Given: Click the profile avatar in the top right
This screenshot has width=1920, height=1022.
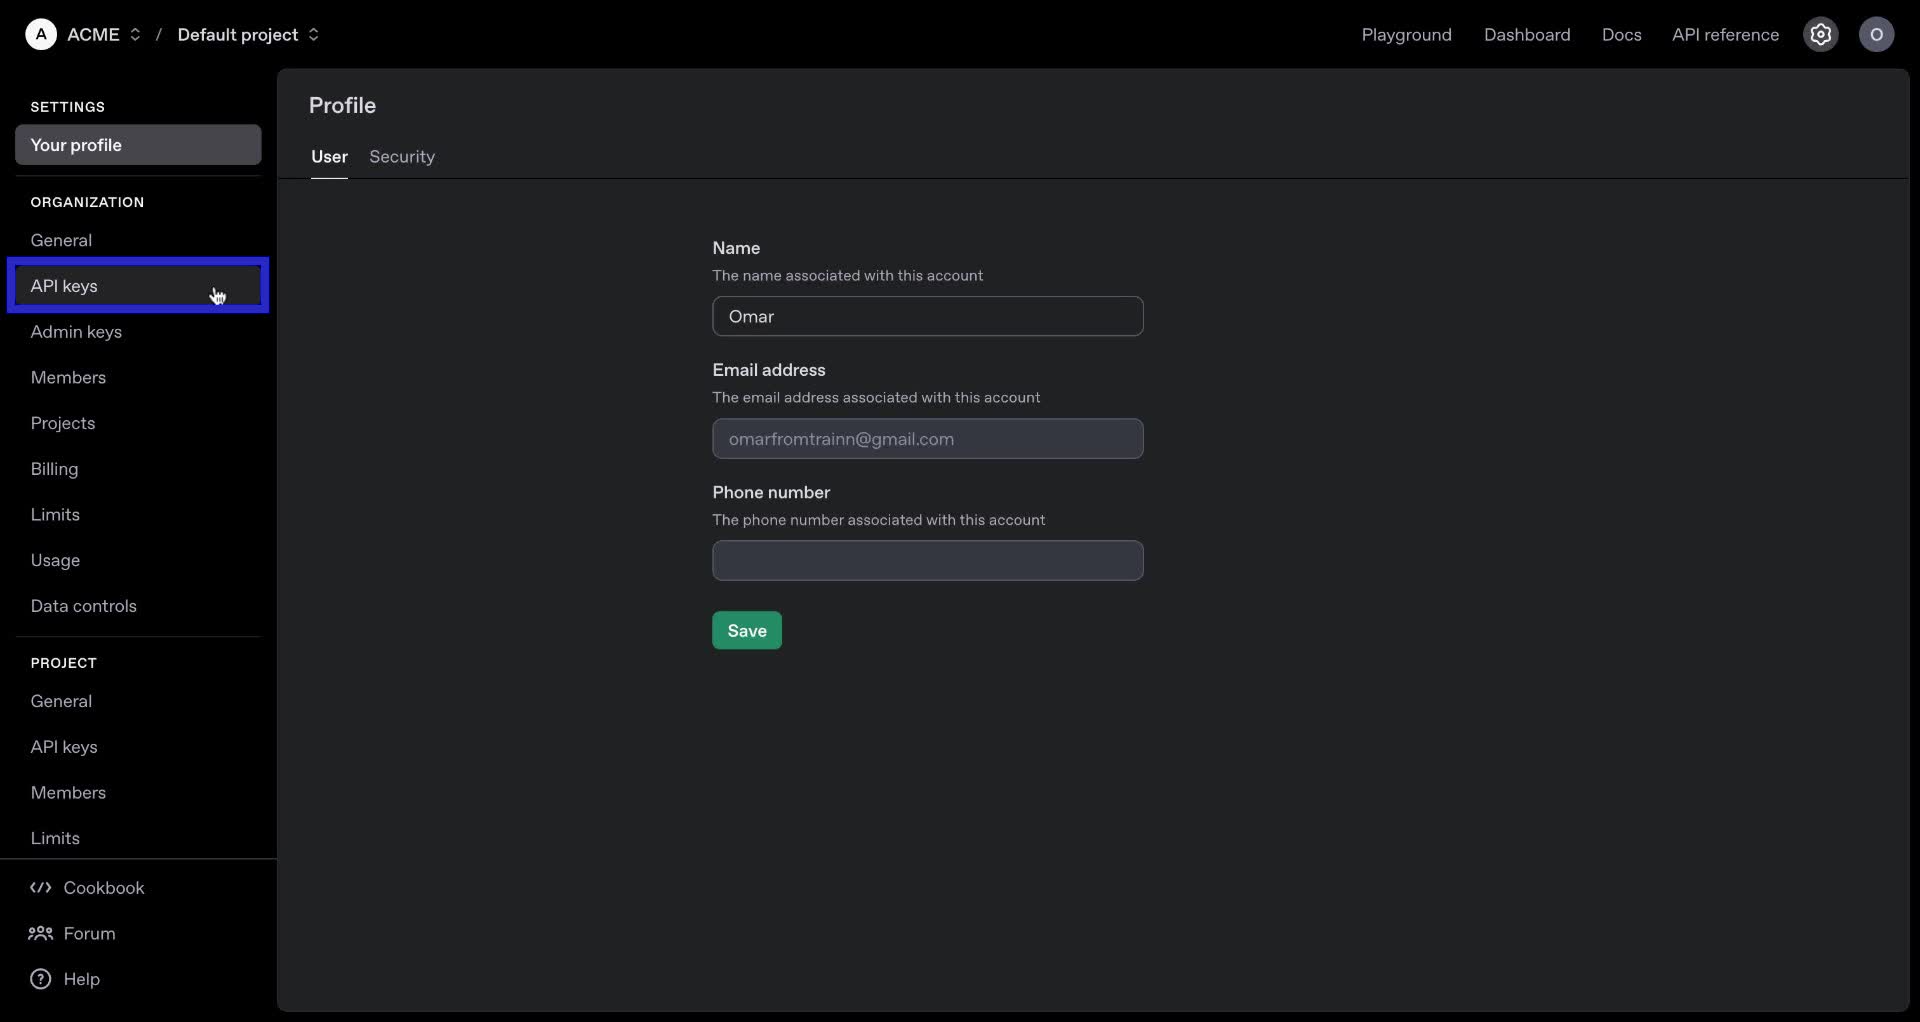Looking at the screenshot, I should click(x=1876, y=34).
